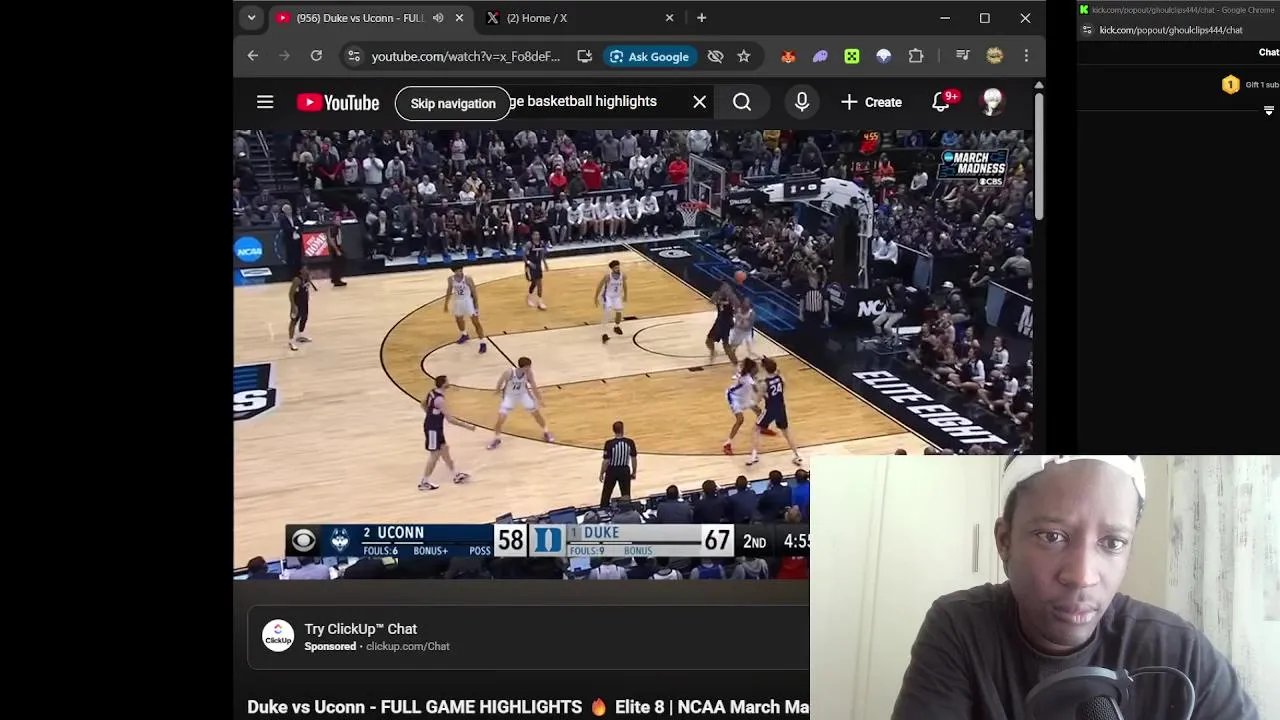Open the Chrome three-dot menu
This screenshot has height=720, width=1280.
(x=1026, y=56)
